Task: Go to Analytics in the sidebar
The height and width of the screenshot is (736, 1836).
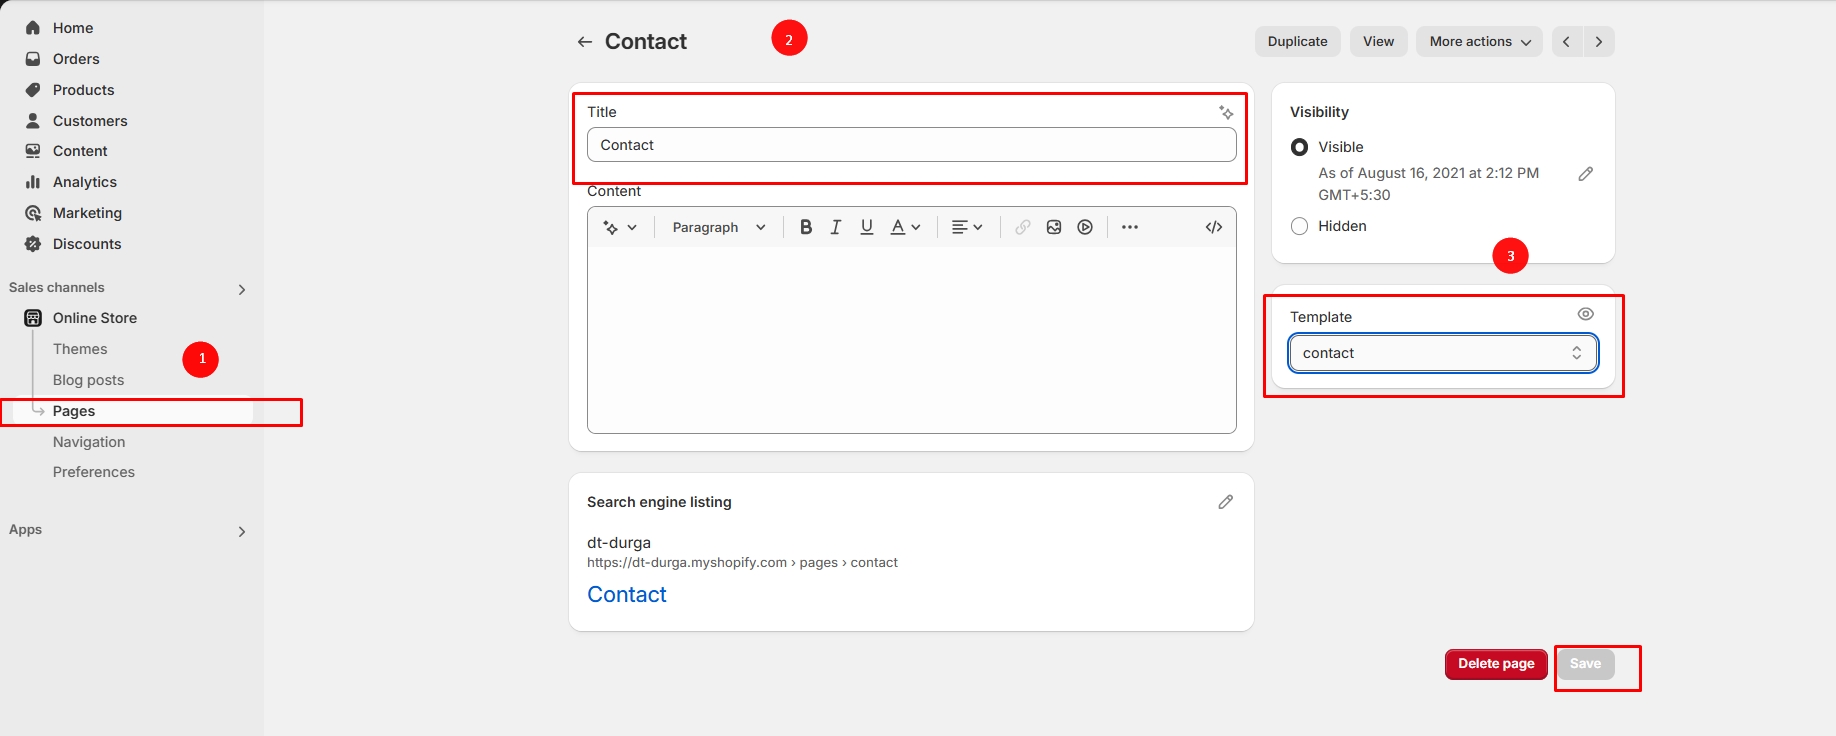Action: click(85, 182)
